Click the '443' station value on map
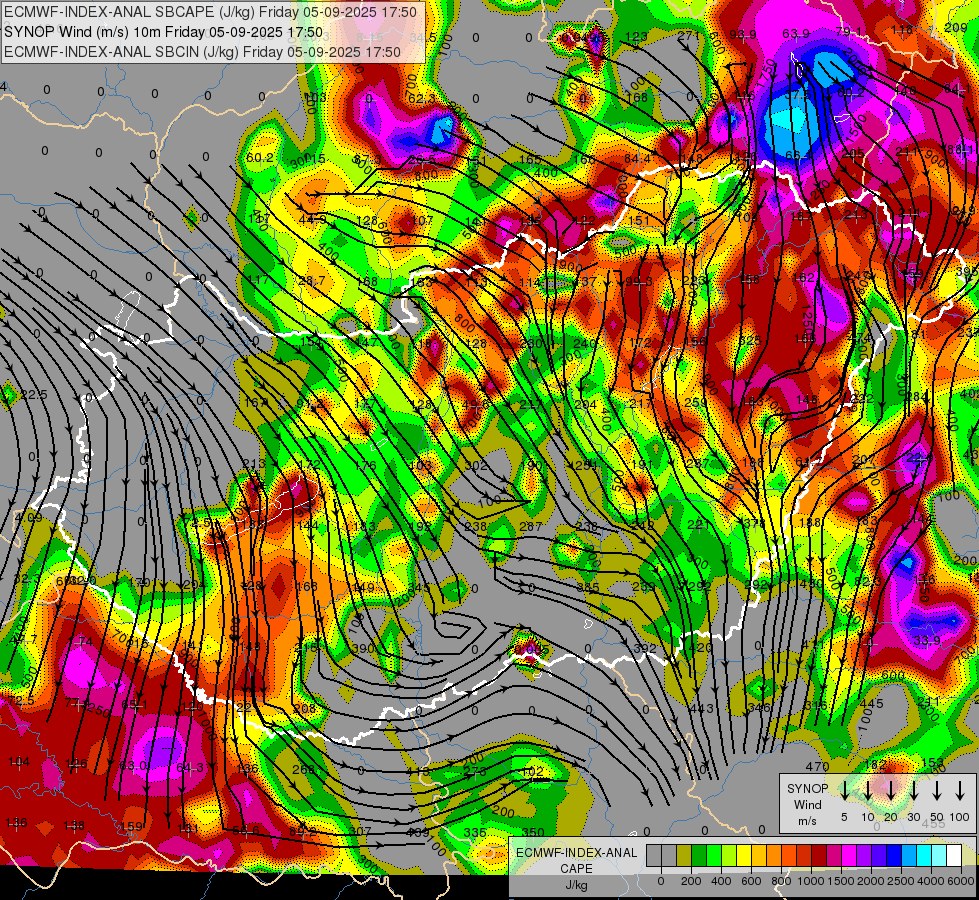979x900 pixels. 701,708
